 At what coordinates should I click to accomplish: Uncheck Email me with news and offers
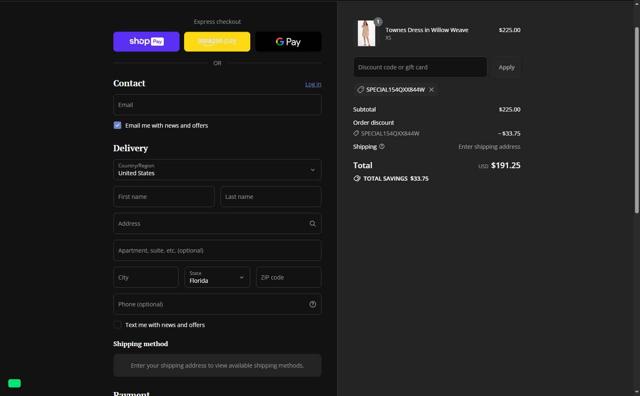[118, 125]
